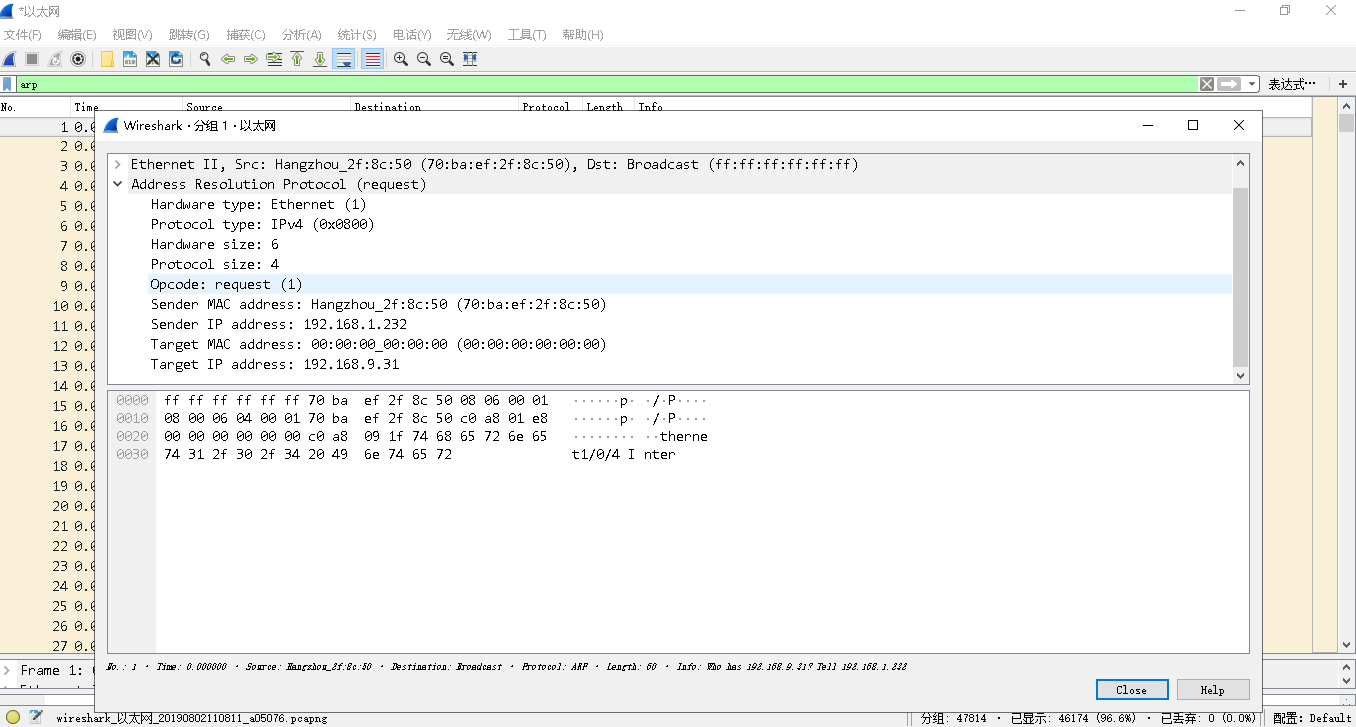Reload the capture file from toolbar
Screen dimensions: 1356x727
coord(176,59)
